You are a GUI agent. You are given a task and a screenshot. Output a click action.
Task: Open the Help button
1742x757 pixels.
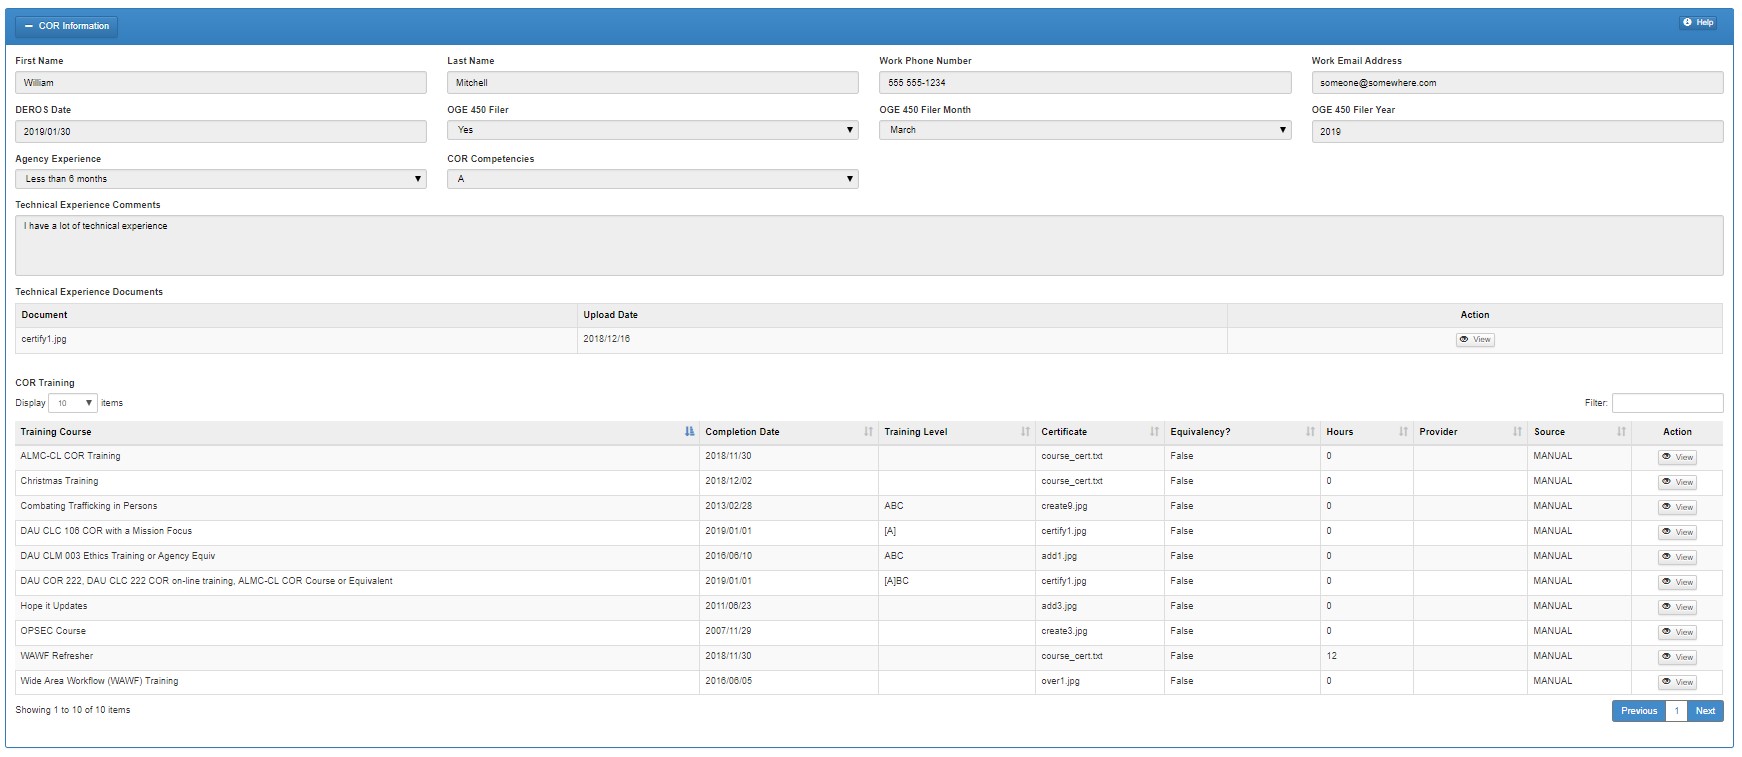pyautogui.click(x=1698, y=22)
